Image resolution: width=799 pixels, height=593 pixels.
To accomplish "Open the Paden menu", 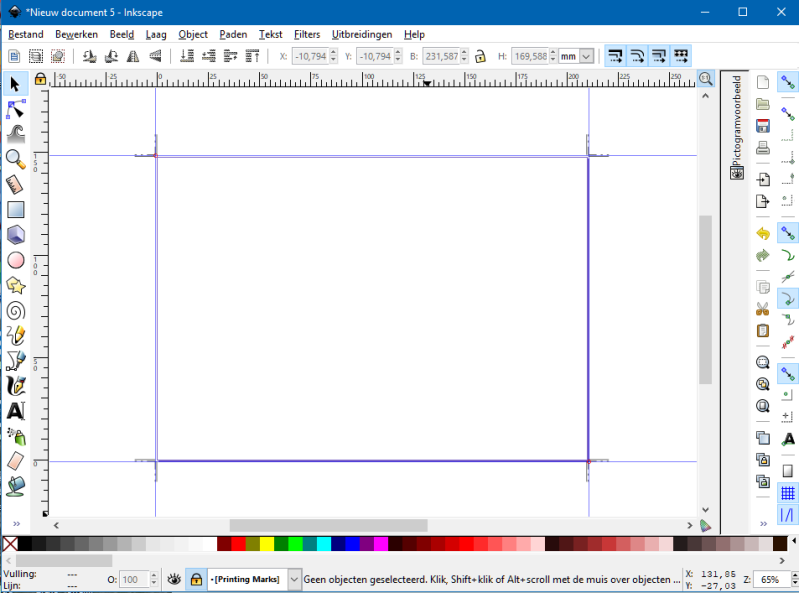I will click(x=233, y=34).
